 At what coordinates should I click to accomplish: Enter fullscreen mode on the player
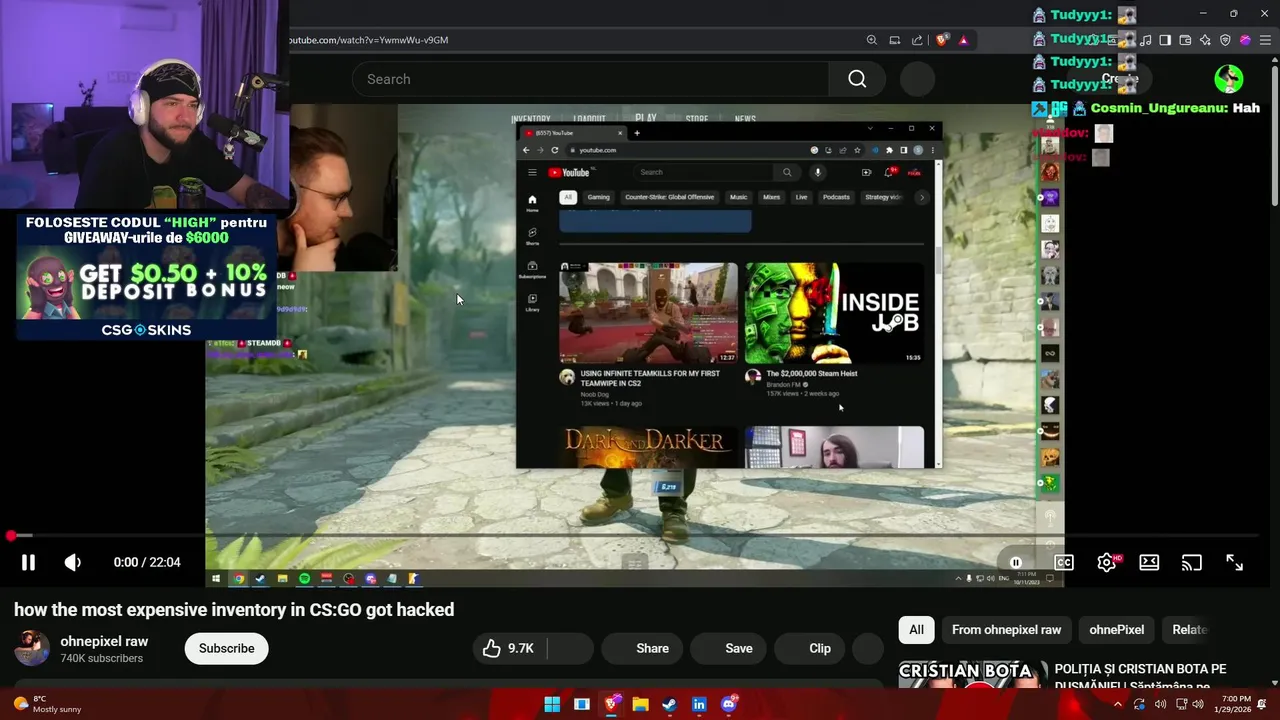pyautogui.click(x=1234, y=562)
